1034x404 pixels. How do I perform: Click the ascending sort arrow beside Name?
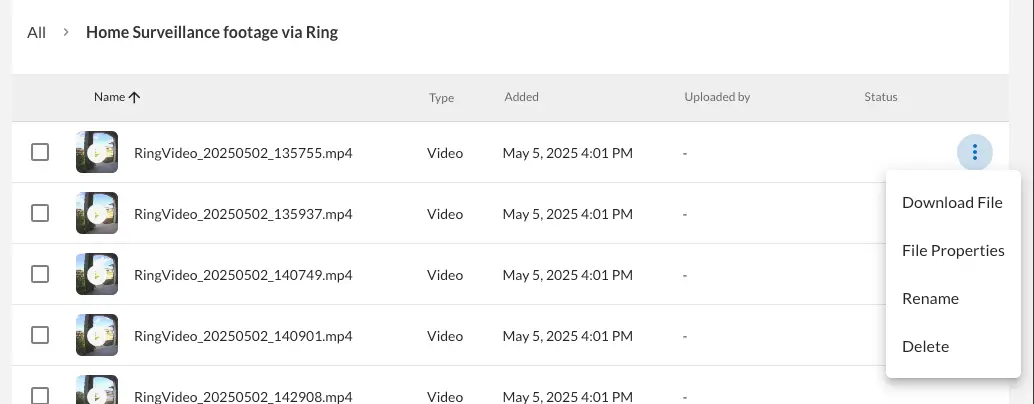[135, 98]
